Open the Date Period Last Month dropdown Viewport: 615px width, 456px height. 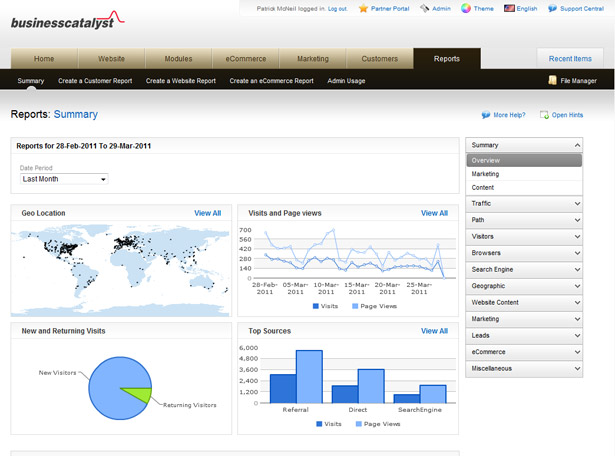tap(64, 179)
